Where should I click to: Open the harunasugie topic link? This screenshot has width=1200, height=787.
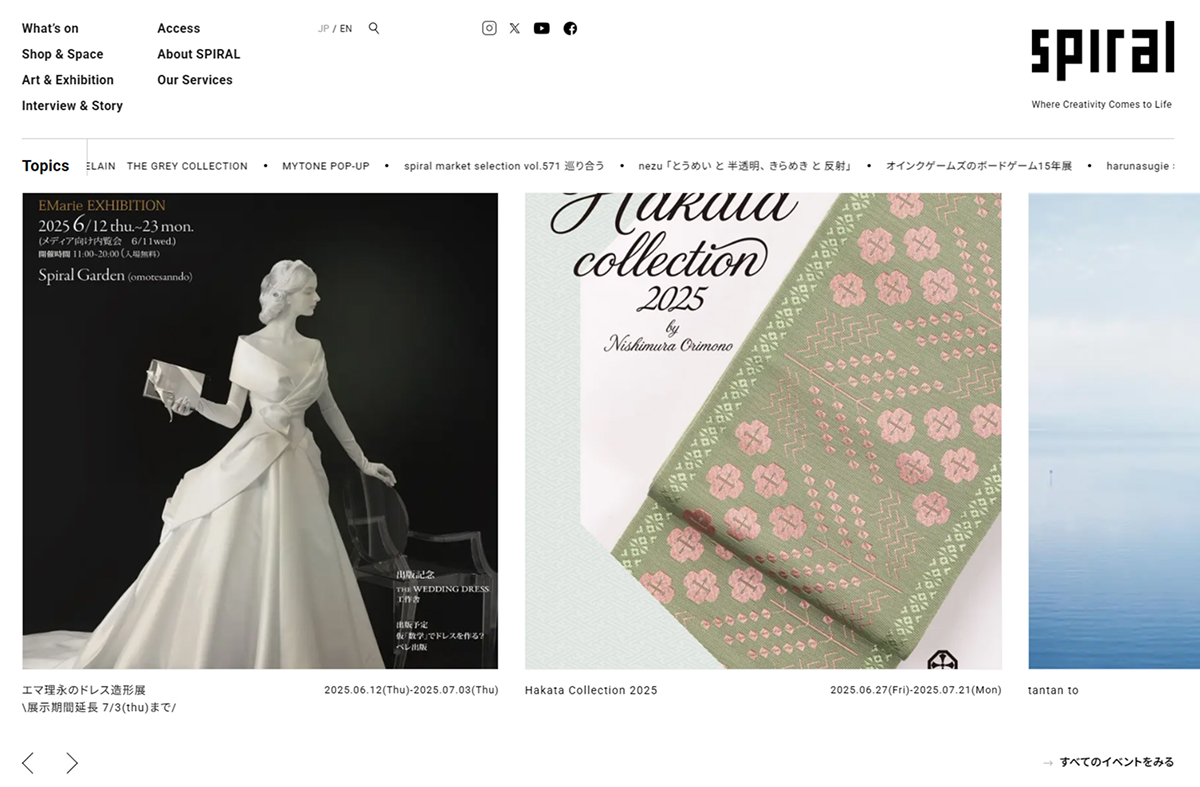point(1140,166)
